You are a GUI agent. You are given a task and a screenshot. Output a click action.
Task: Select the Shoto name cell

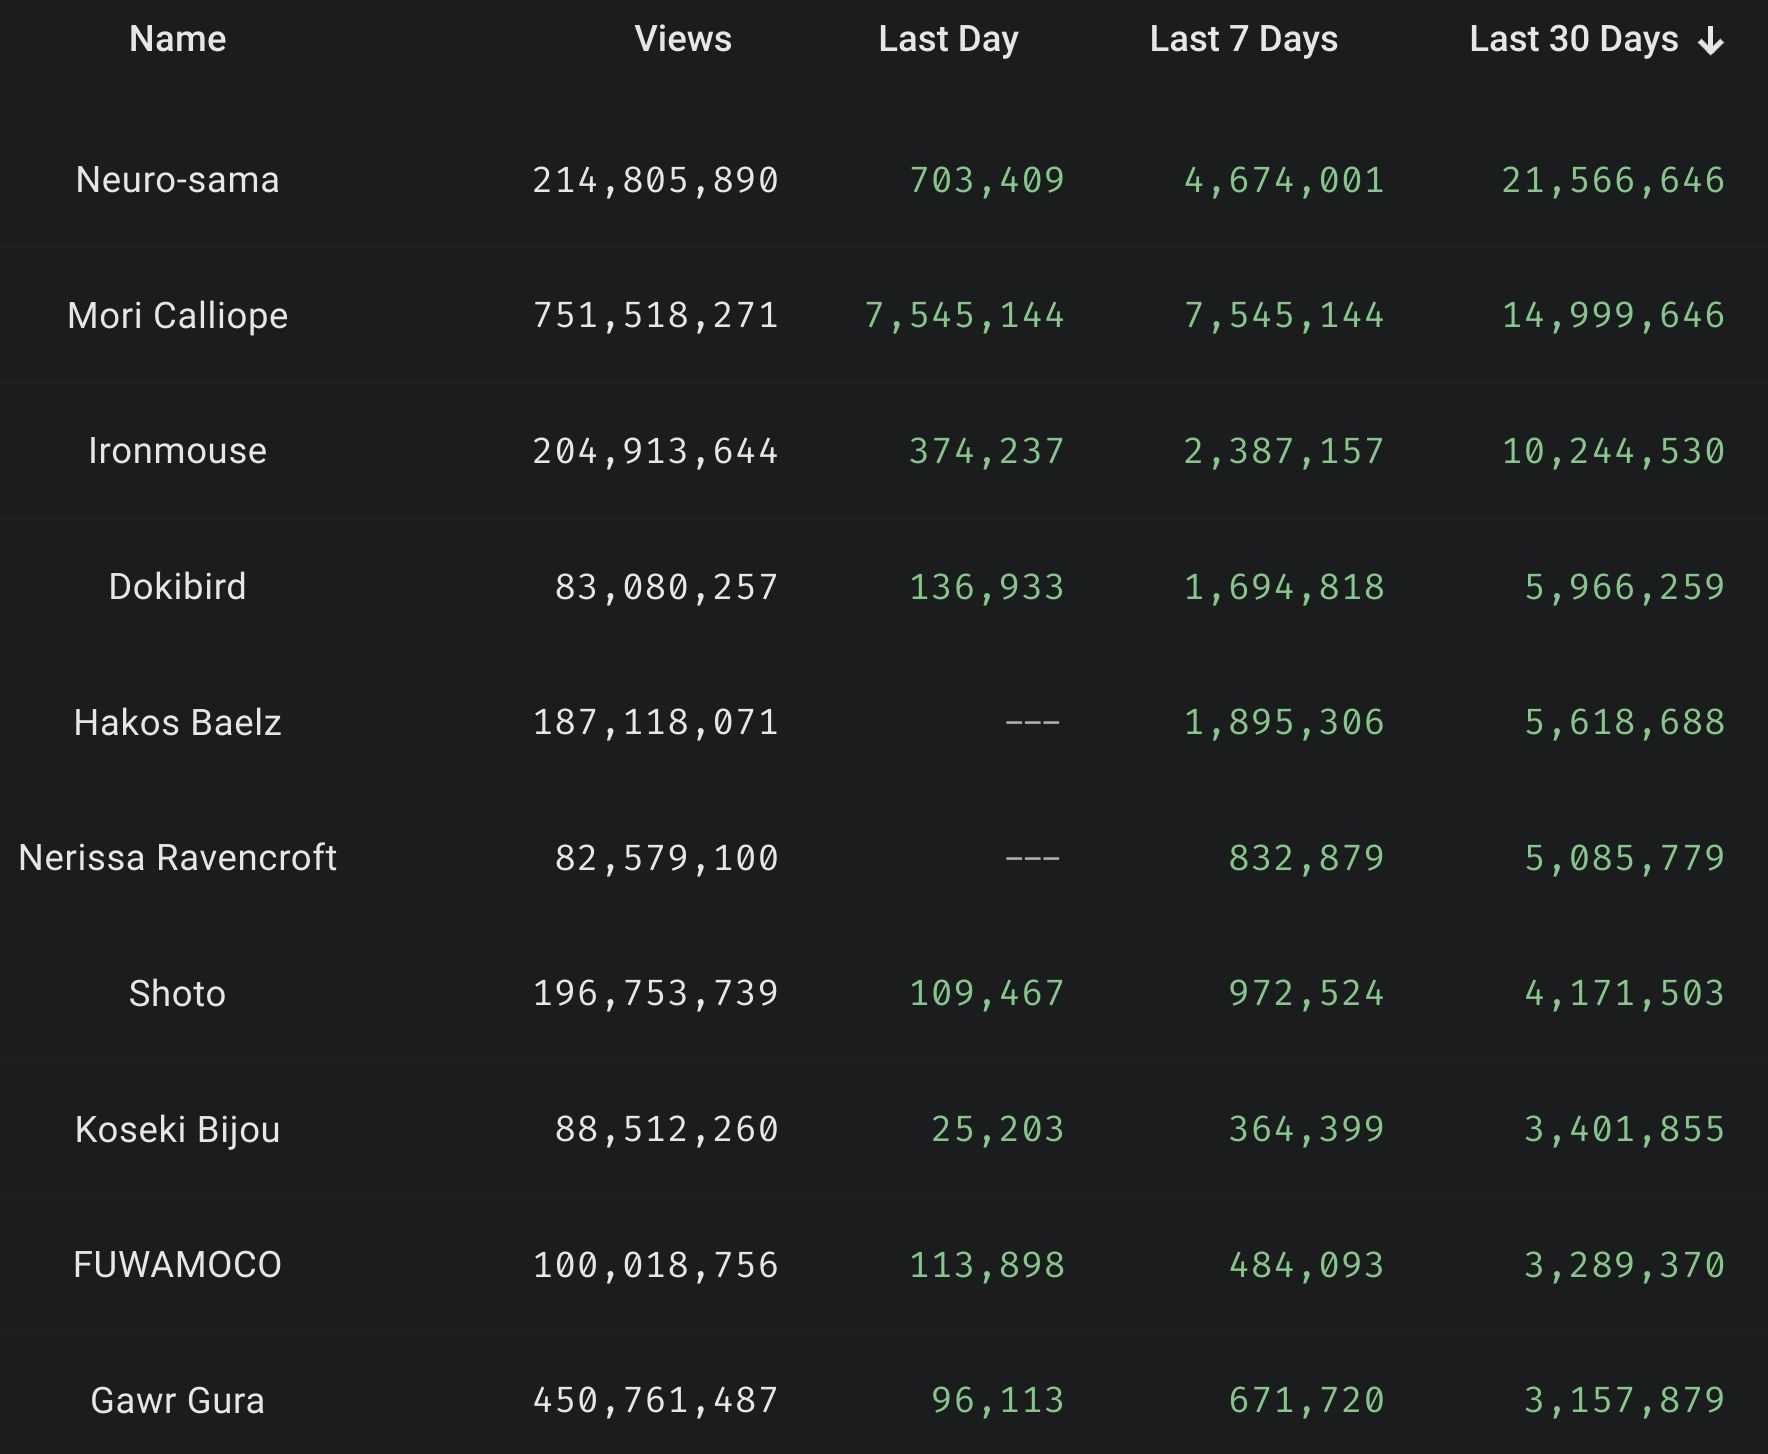click(x=178, y=994)
